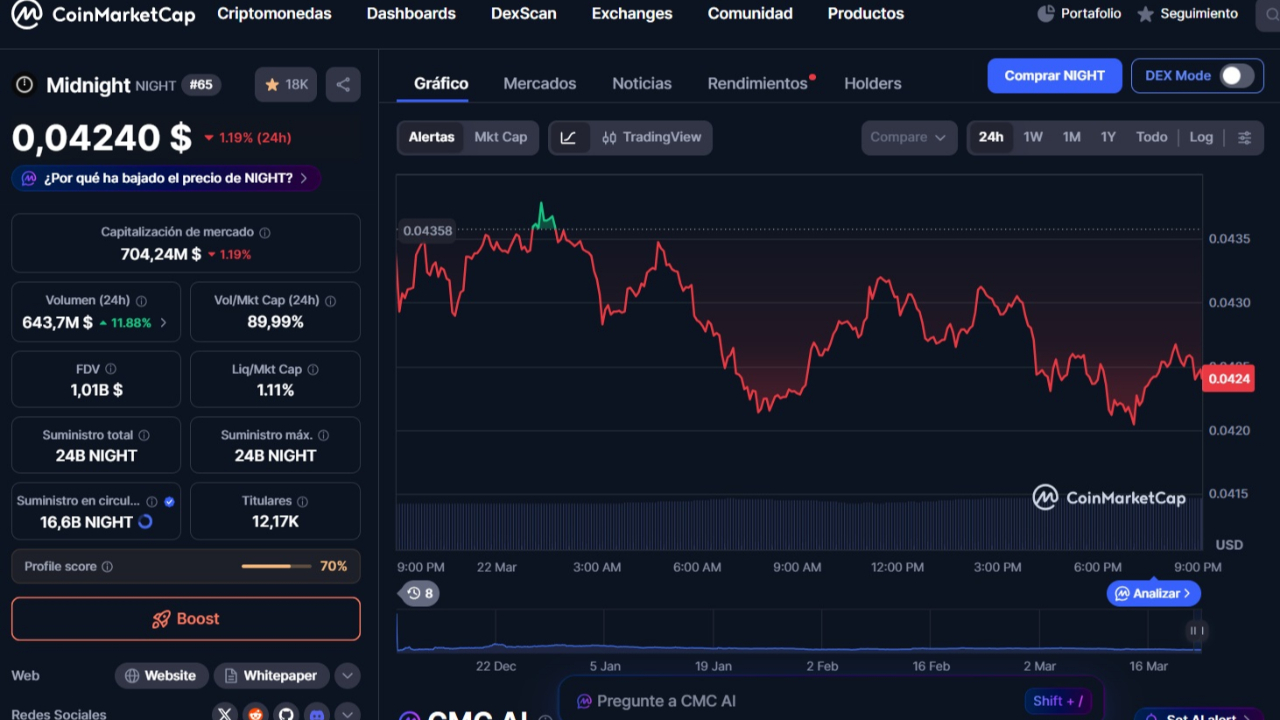Expand Volumen (24h) details arrow

(164, 323)
